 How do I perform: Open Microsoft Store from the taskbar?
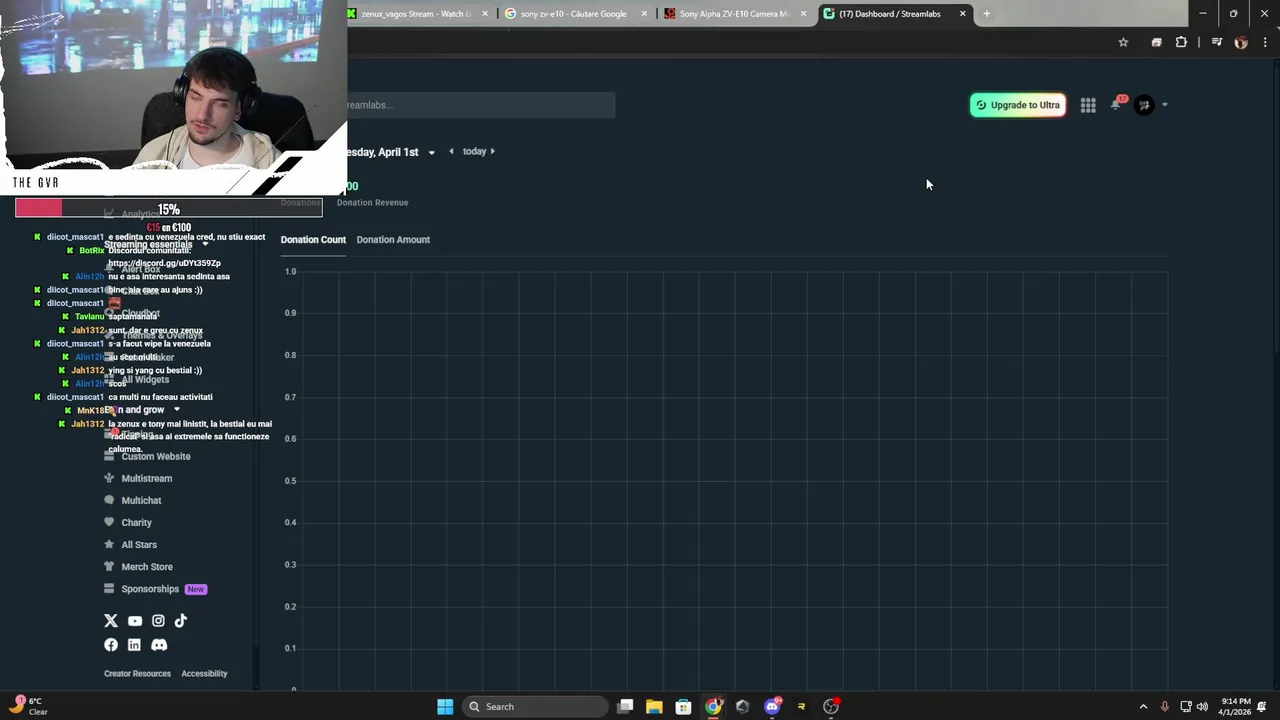pos(683,707)
